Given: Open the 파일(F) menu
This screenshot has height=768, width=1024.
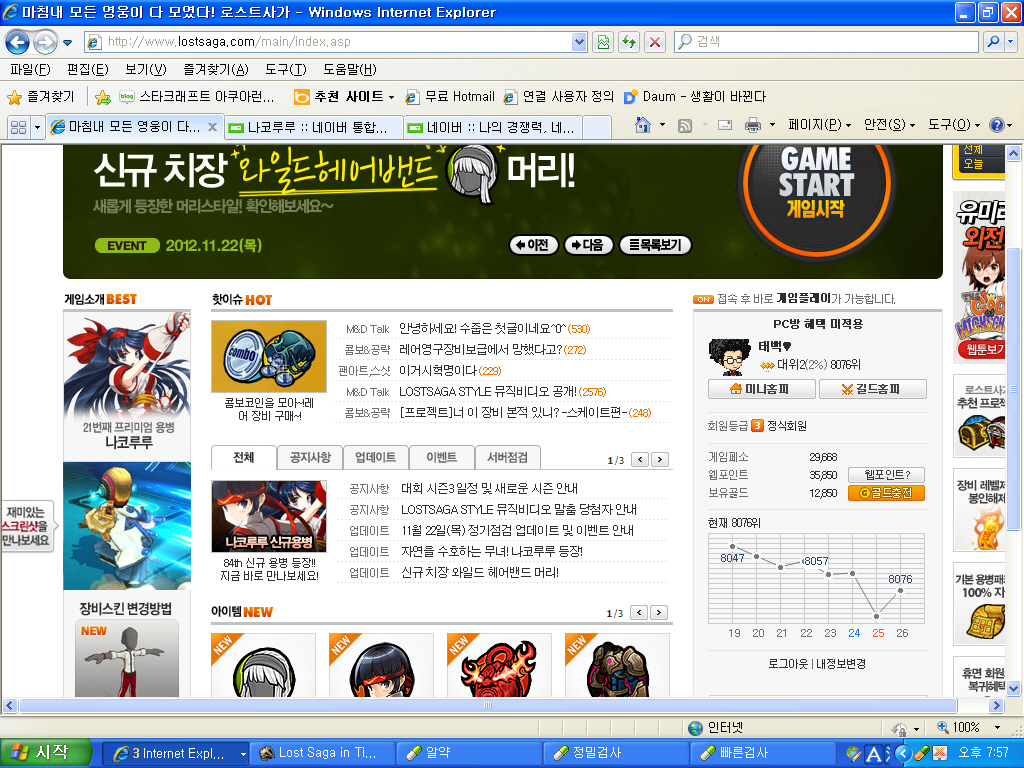Looking at the screenshot, I should (30, 69).
